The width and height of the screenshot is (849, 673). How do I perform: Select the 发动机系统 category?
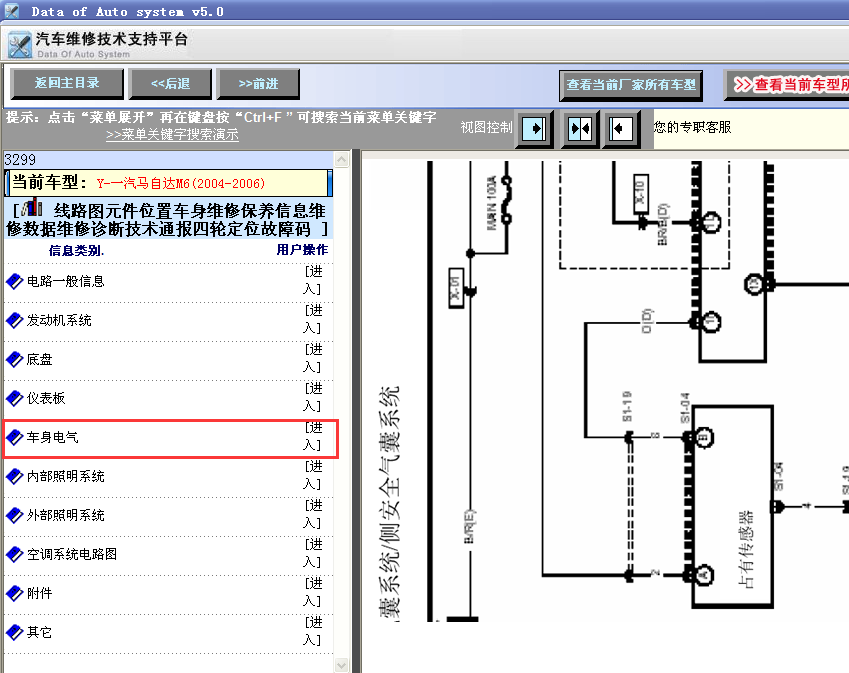coord(59,321)
